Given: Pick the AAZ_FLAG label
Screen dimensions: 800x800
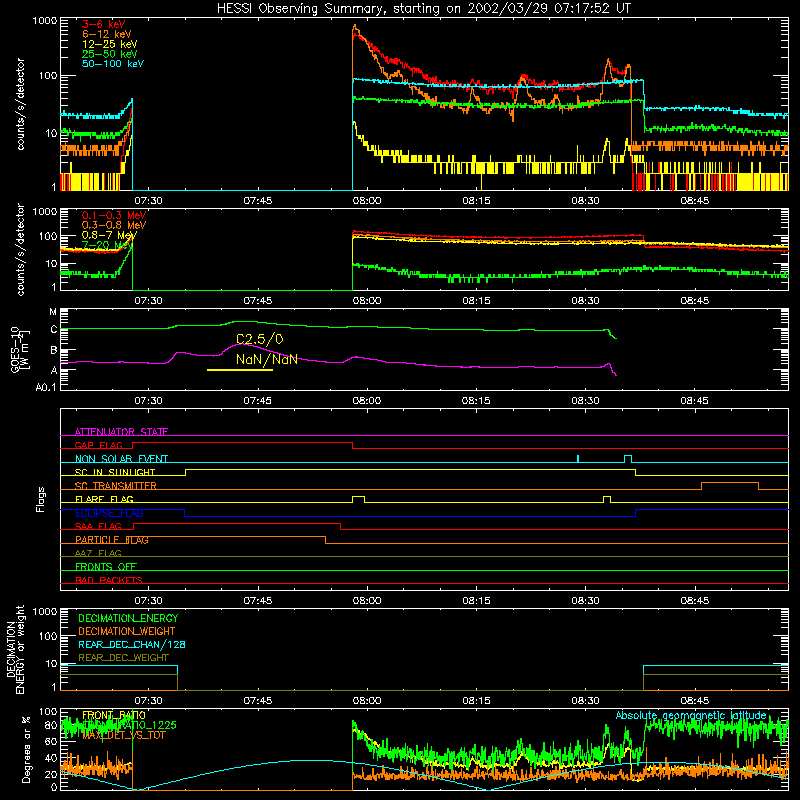Looking at the screenshot, I should pyautogui.click(x=98, y=553).
